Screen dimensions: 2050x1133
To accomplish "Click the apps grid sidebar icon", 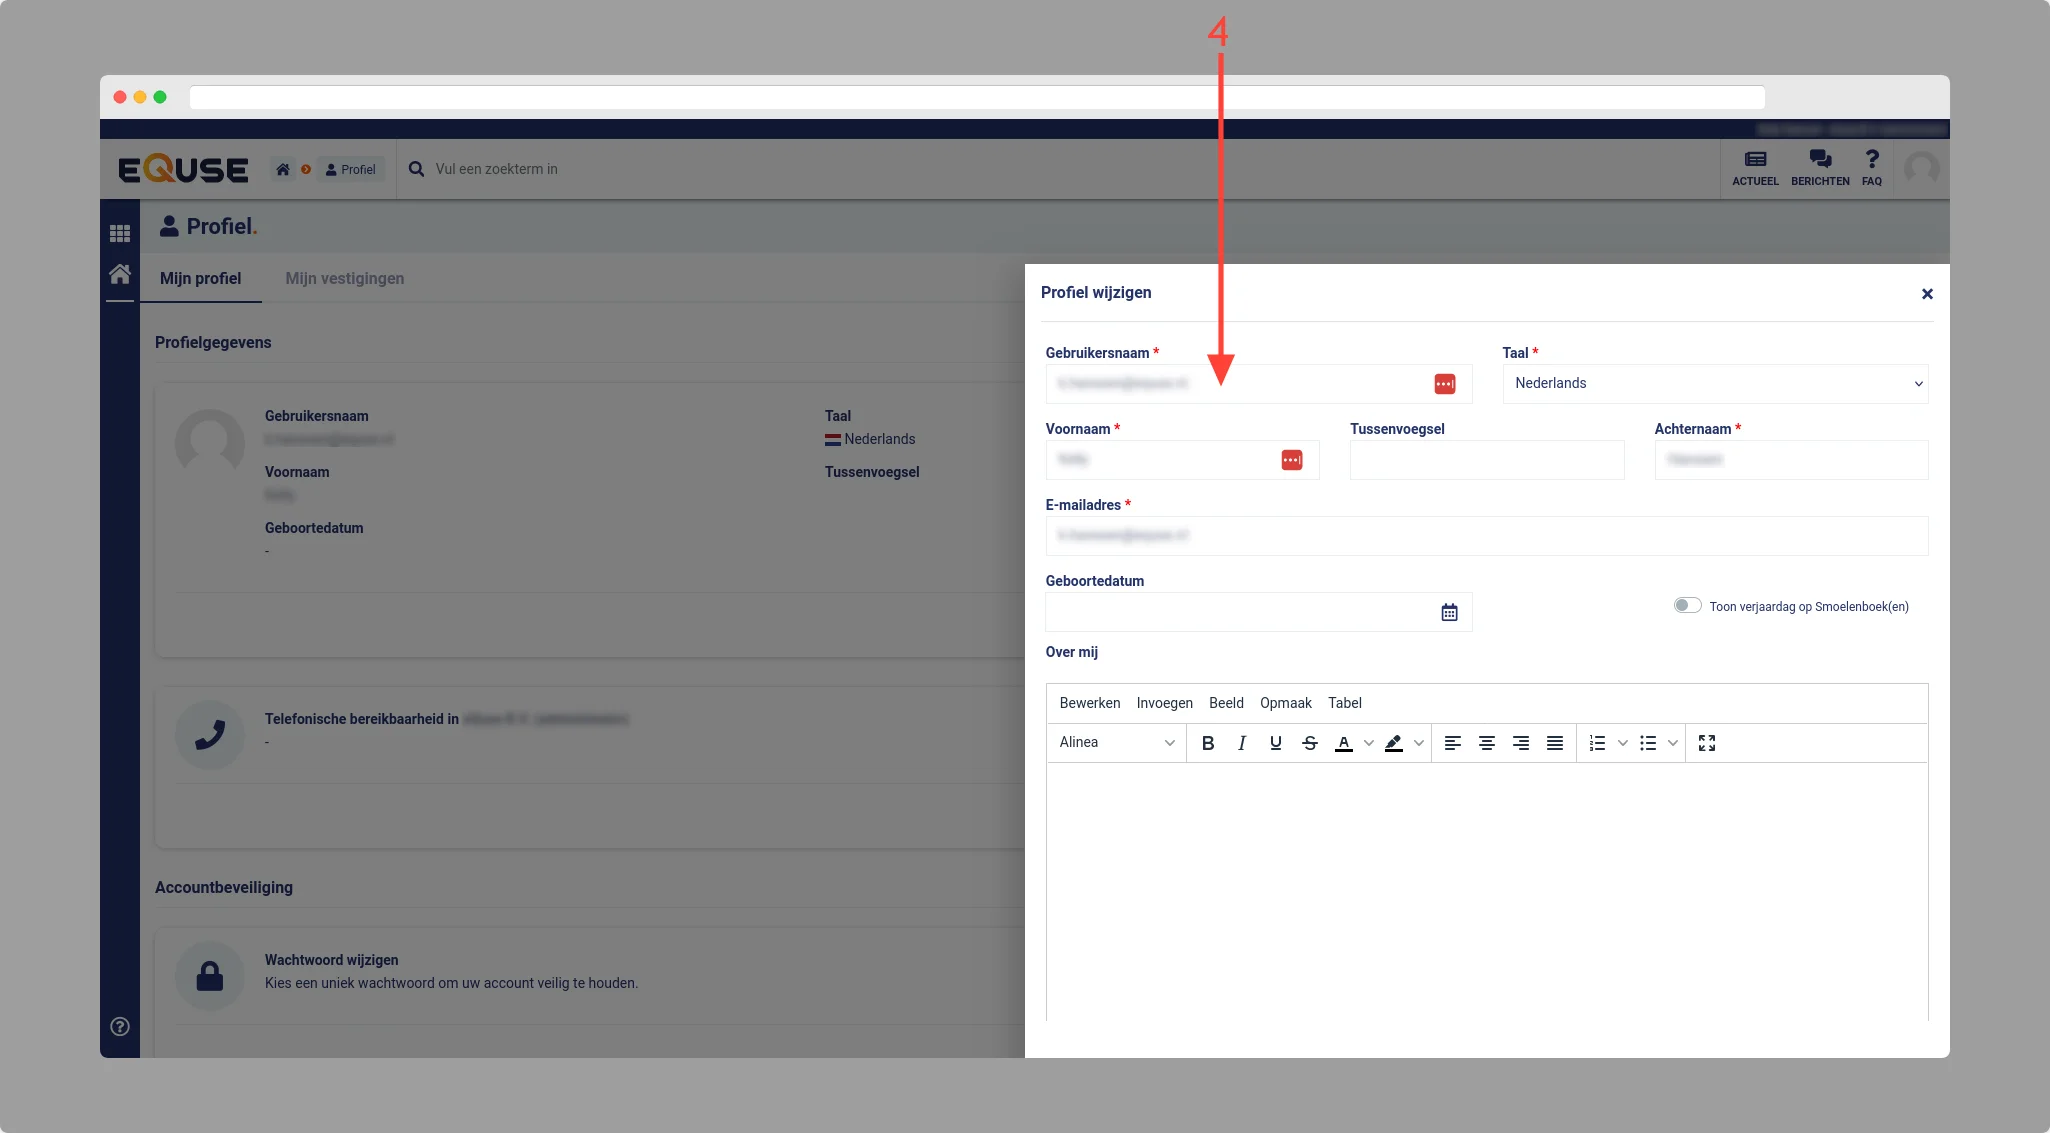I will pos(120,233).
